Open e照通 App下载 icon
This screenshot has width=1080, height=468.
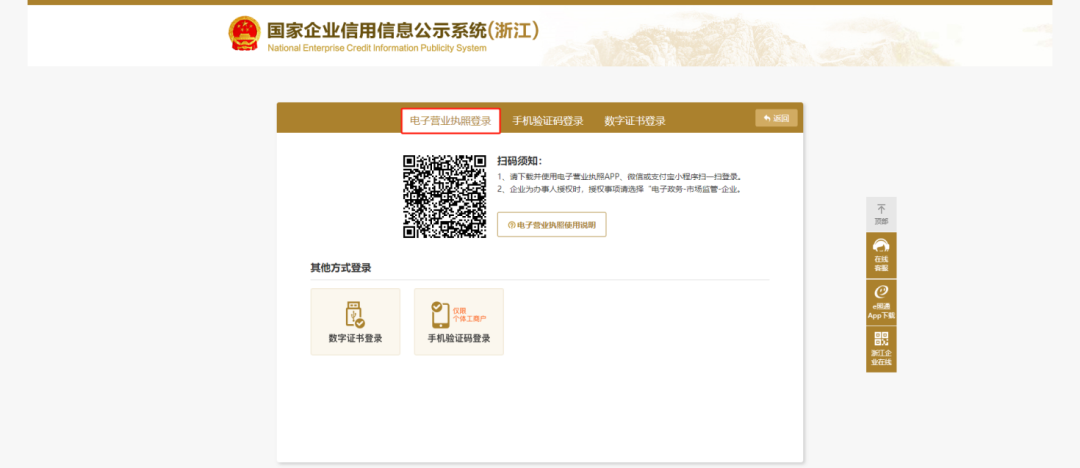click(x=881, y=302)
